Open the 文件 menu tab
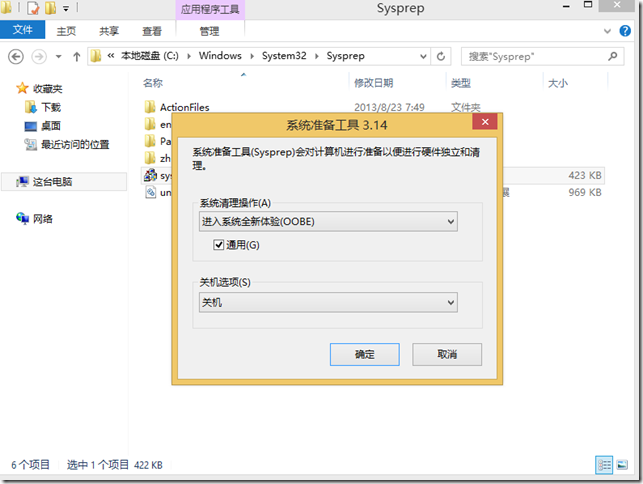 23,30
